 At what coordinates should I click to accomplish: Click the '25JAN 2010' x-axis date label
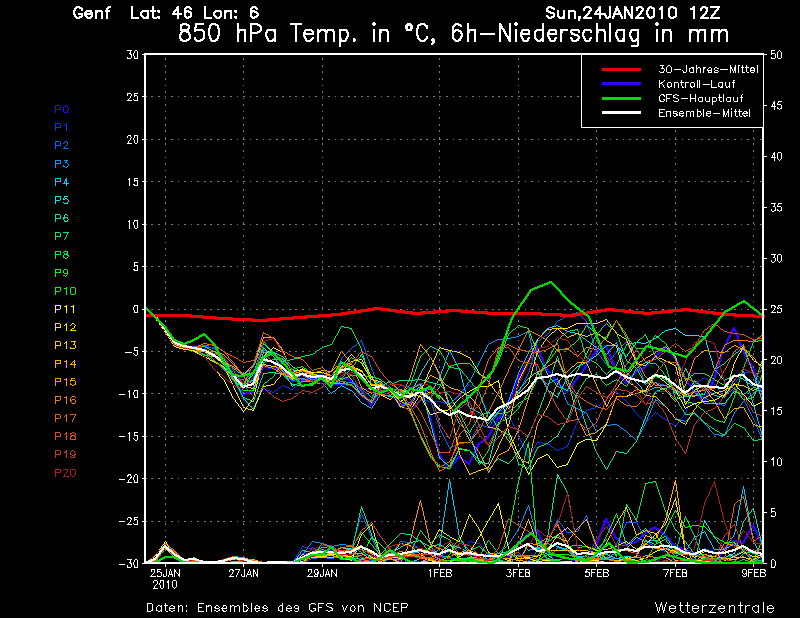coord(165,579)
